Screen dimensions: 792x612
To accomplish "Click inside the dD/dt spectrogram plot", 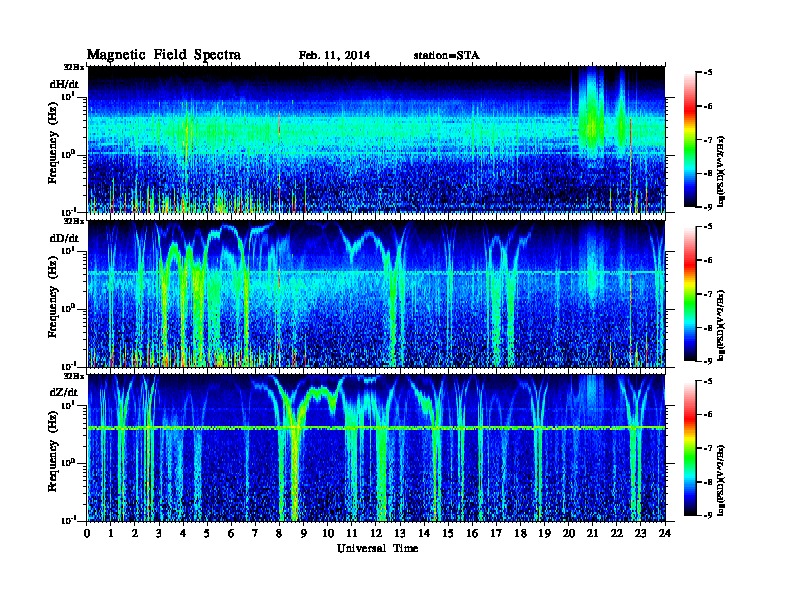I will [x=376, y=294].
